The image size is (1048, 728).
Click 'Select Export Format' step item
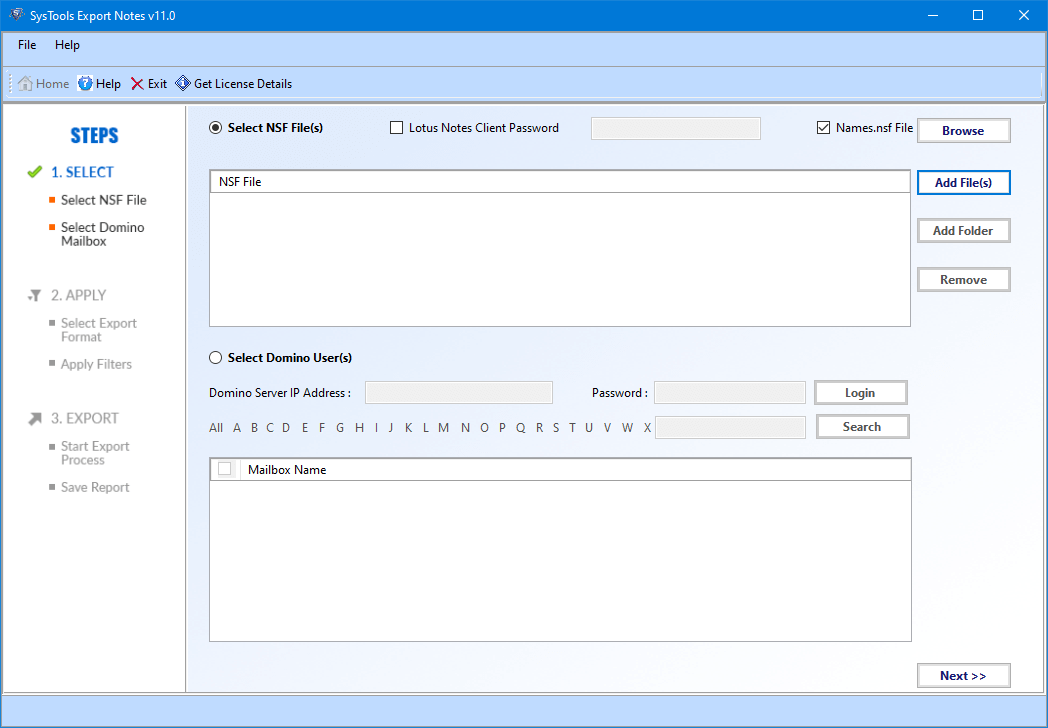coord(99,330)
